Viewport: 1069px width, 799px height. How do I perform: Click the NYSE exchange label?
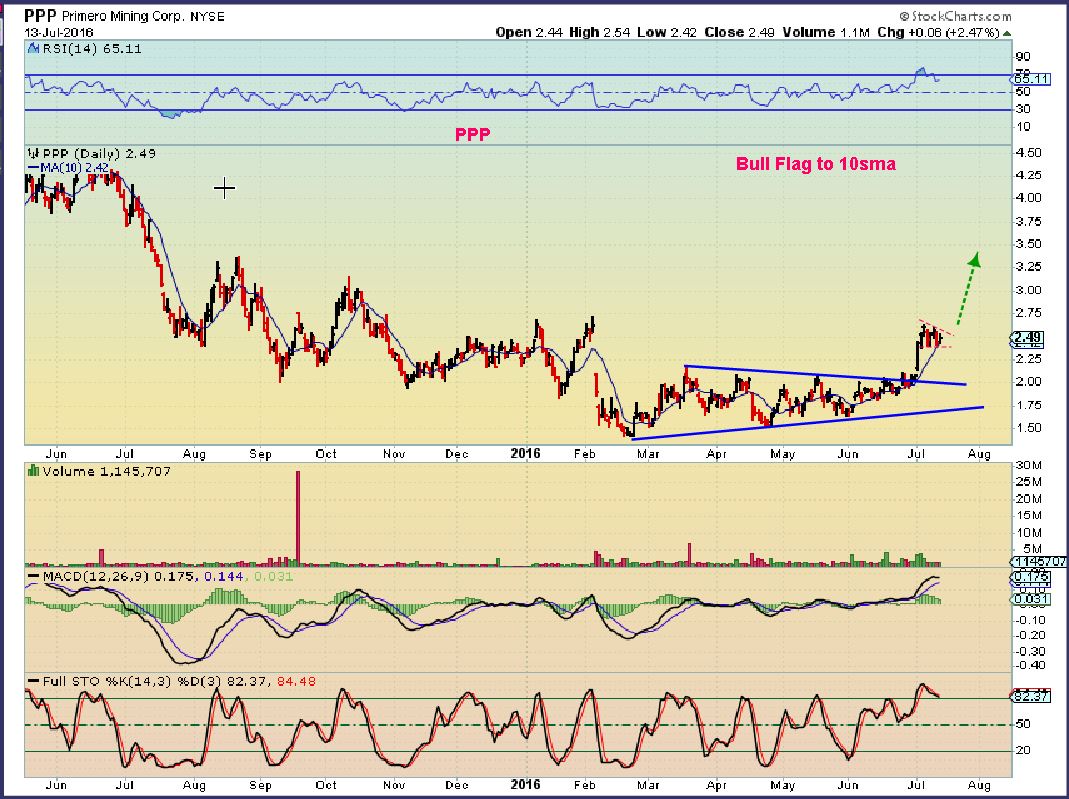[207, 16]
